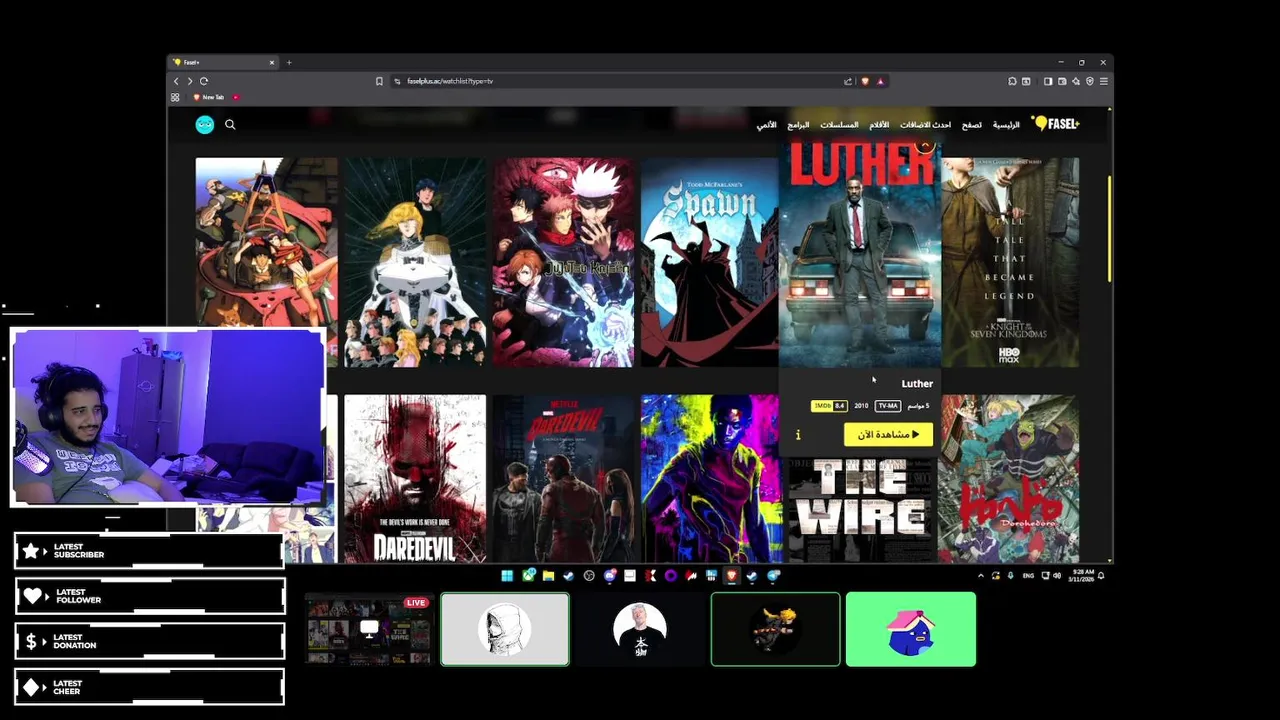Open the teal user profile avatar
Viewport: 1280px width, 720px height.
(205, 124)
